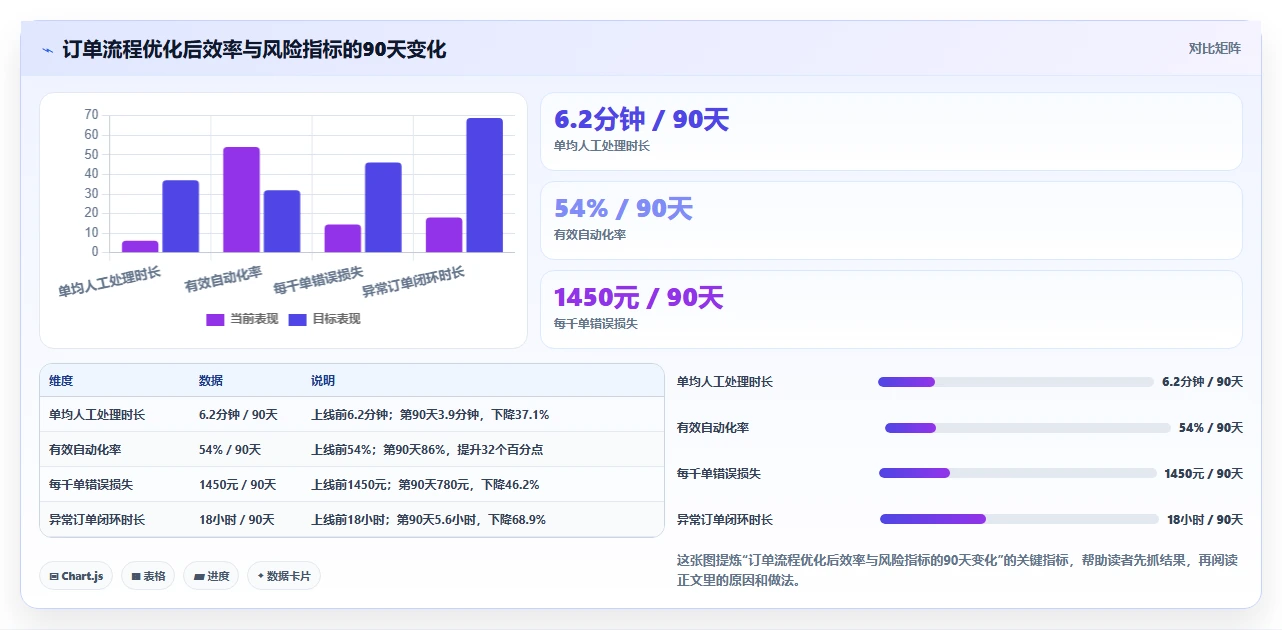The image size is (1282, 630).
Task: Click the lightning icon beside the title
Action: pyautogui.click(x=48, y=50)
